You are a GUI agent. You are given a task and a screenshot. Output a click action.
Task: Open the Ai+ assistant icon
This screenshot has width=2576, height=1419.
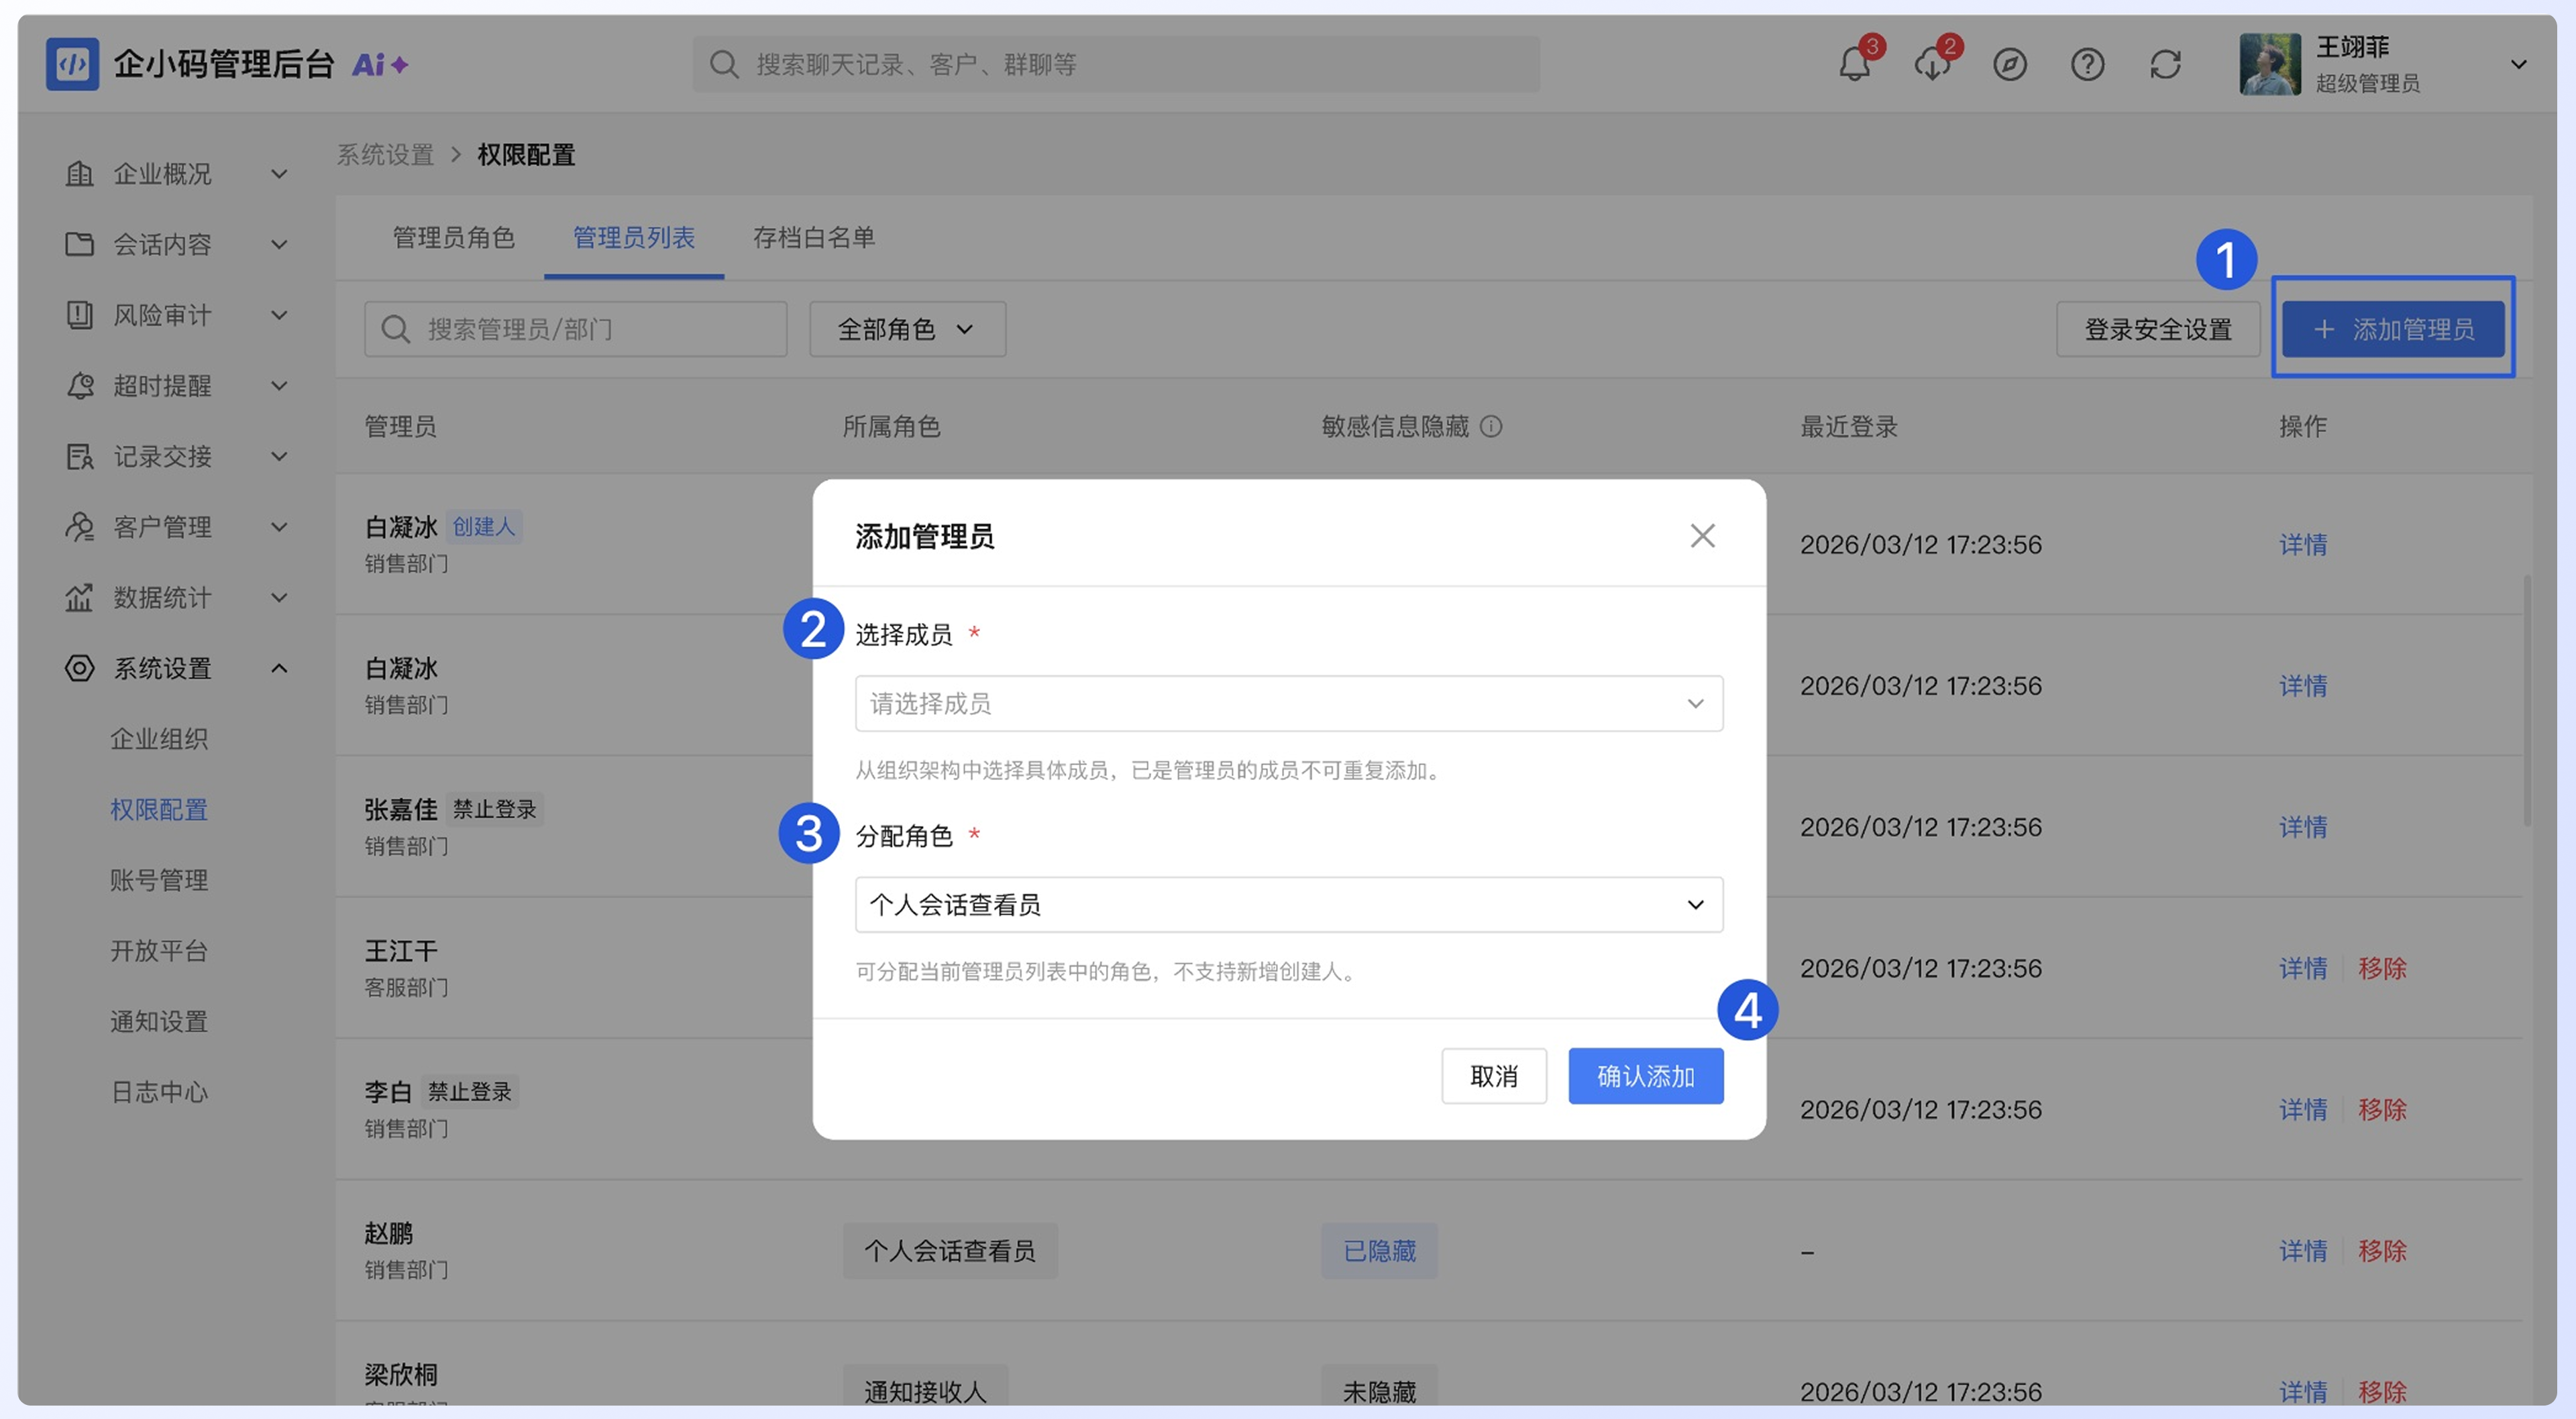pyautogui.click(x=379, y=65)
